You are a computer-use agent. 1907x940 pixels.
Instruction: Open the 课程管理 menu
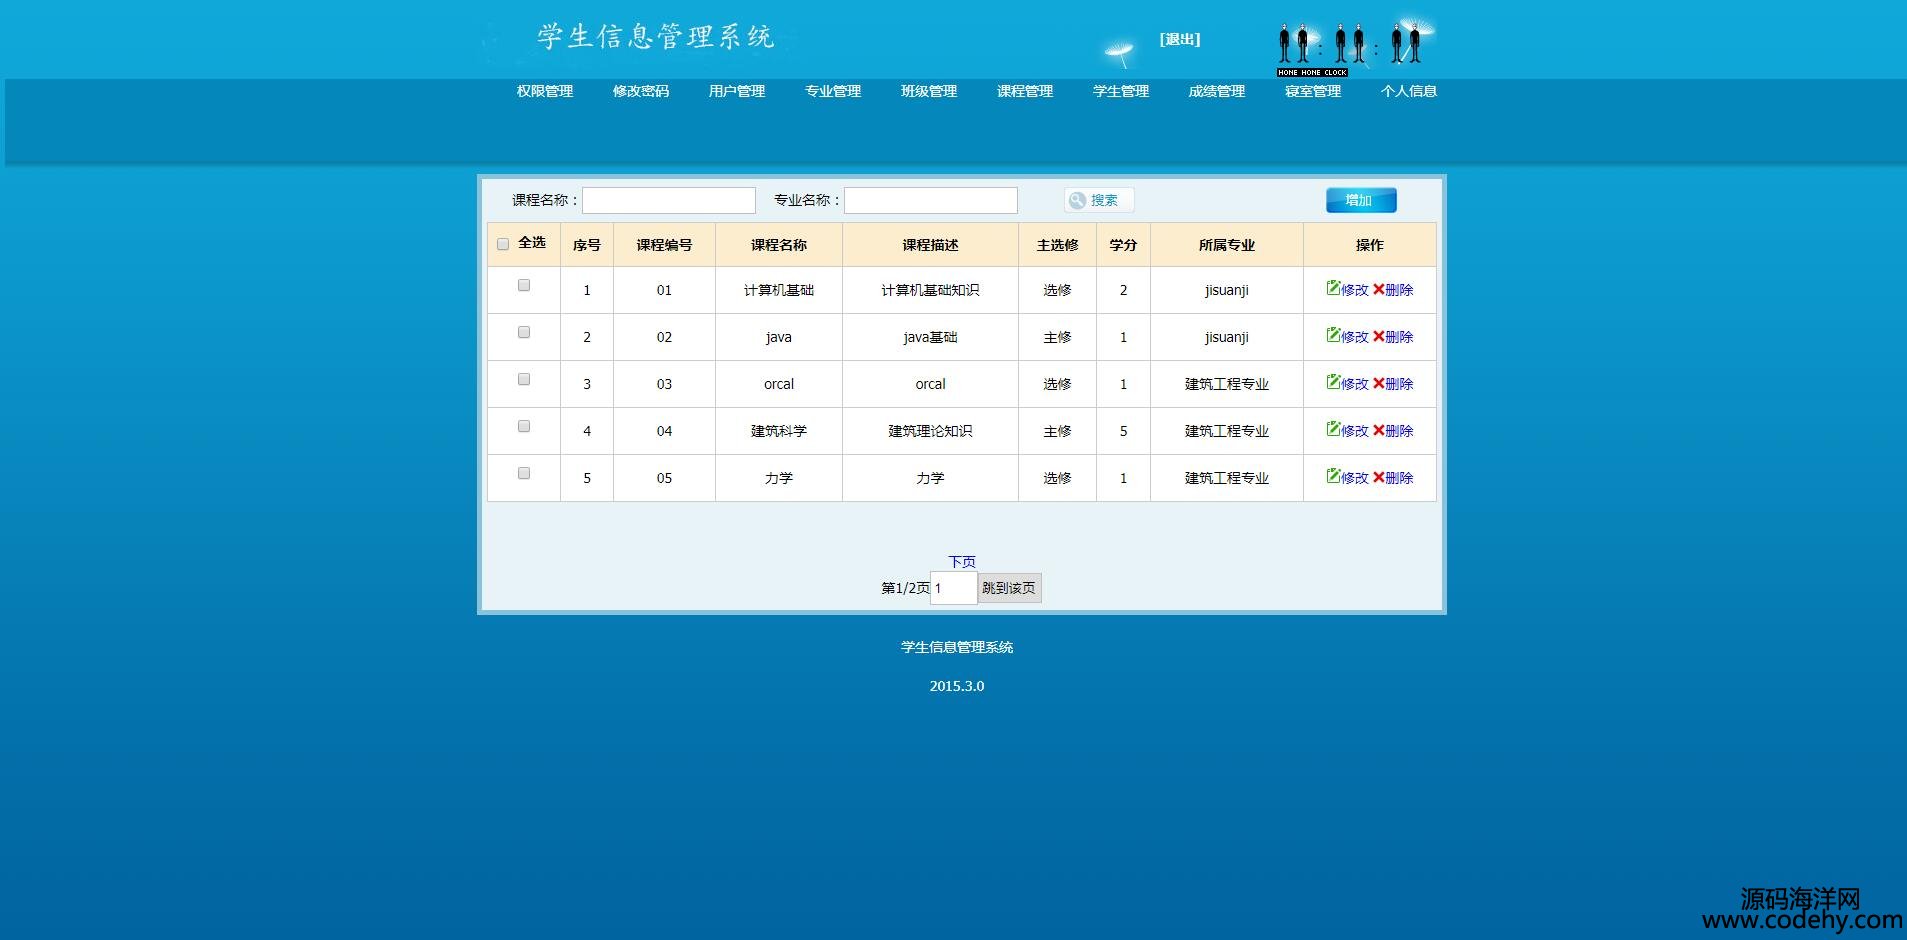(1024, 91)
